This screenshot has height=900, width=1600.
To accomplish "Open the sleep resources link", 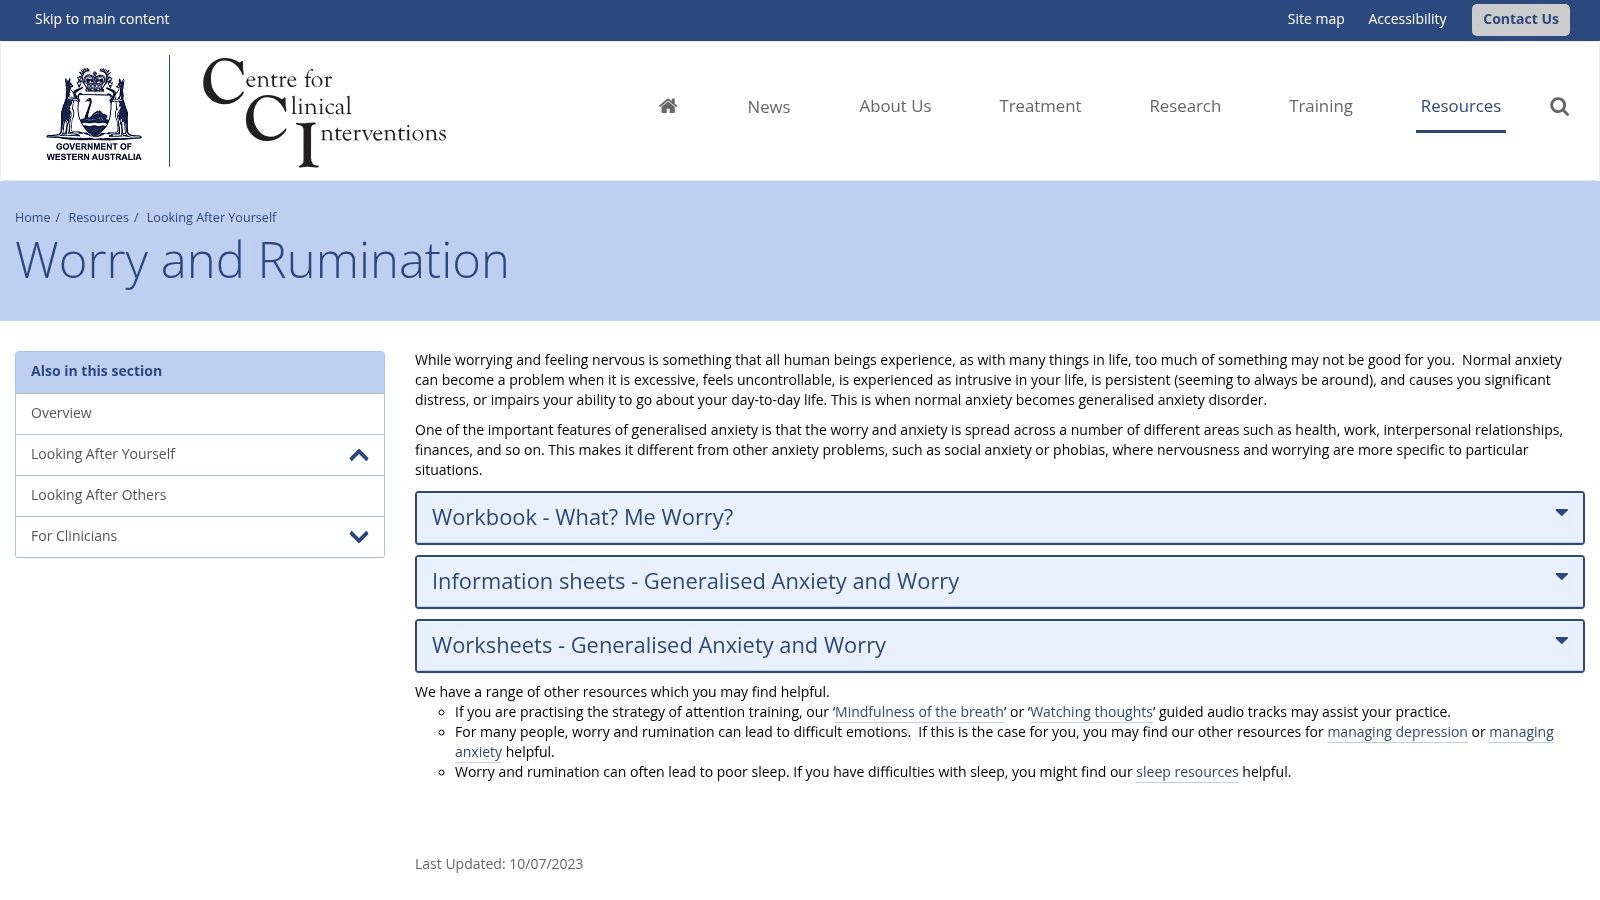I will (x=1187, y=772).
